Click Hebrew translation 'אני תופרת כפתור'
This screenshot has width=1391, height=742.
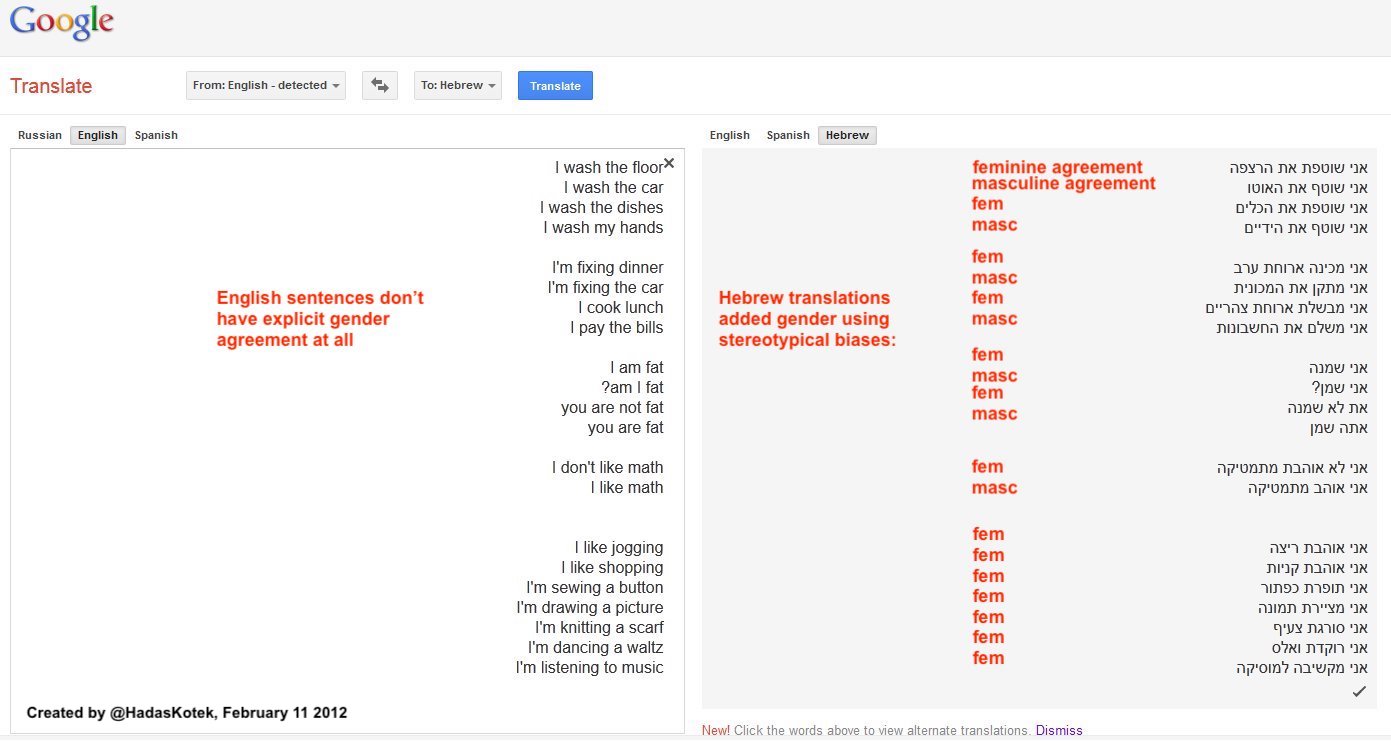(x=1313, y=588)
